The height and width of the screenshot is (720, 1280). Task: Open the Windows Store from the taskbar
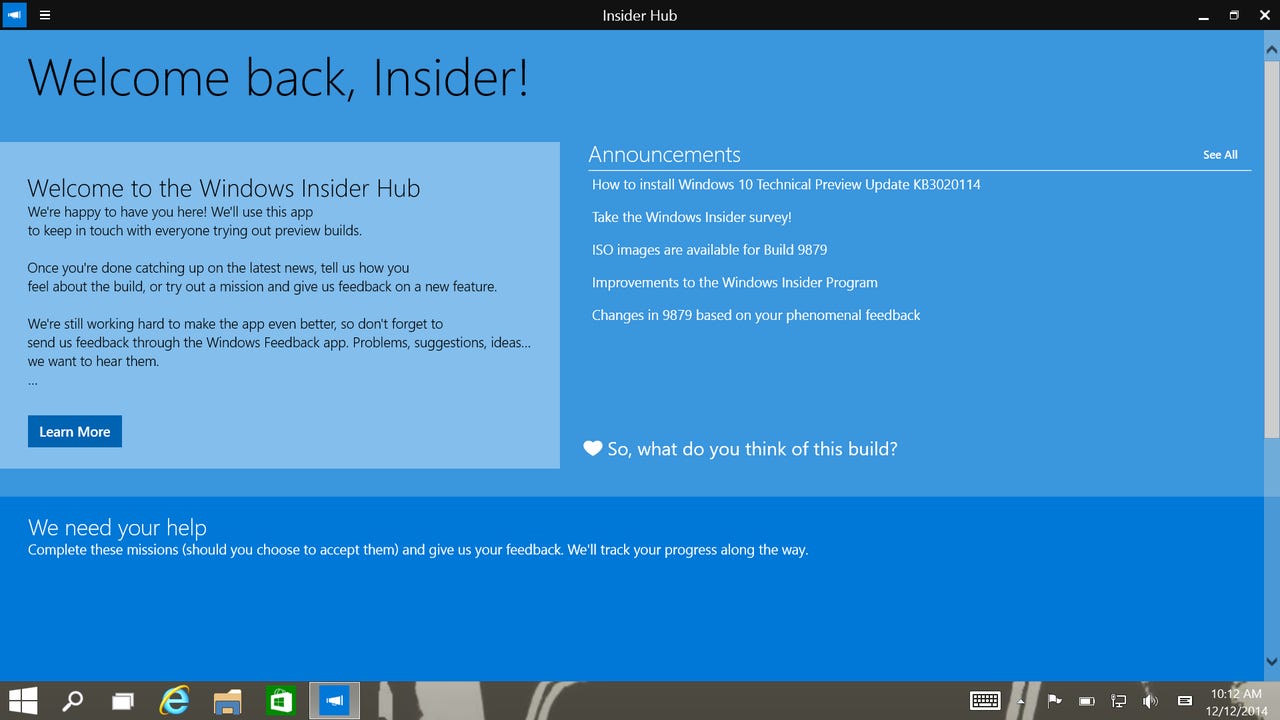click(x=279, y=700)
